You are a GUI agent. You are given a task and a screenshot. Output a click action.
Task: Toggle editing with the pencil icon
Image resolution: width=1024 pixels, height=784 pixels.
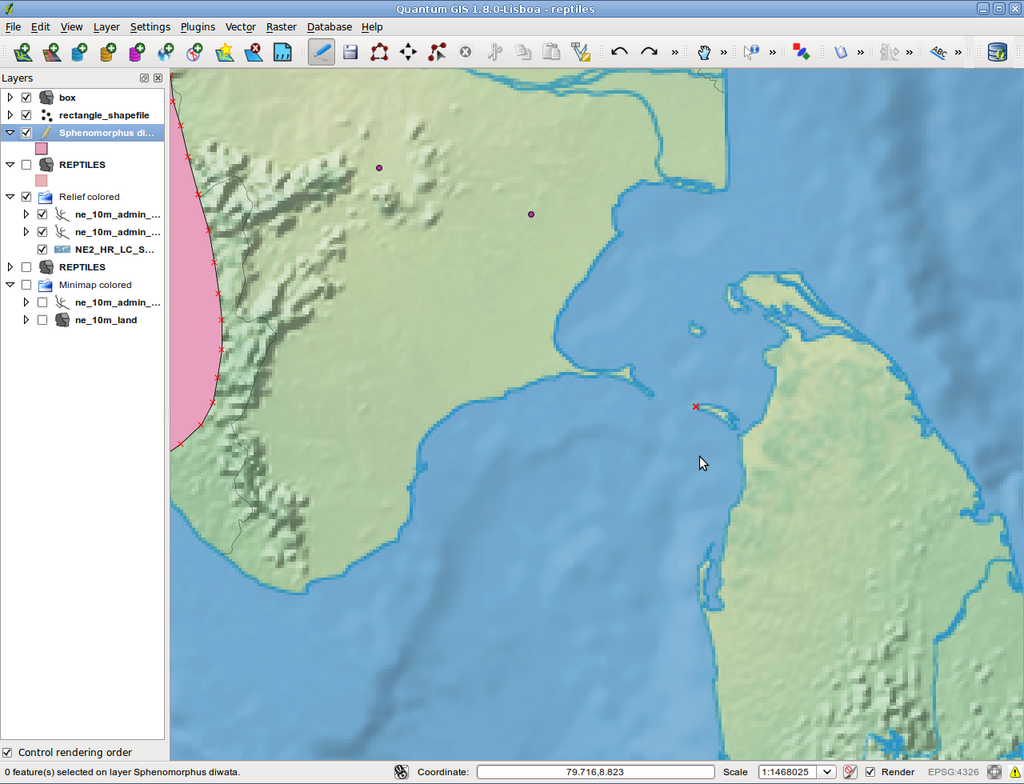(x=321, y=52)
